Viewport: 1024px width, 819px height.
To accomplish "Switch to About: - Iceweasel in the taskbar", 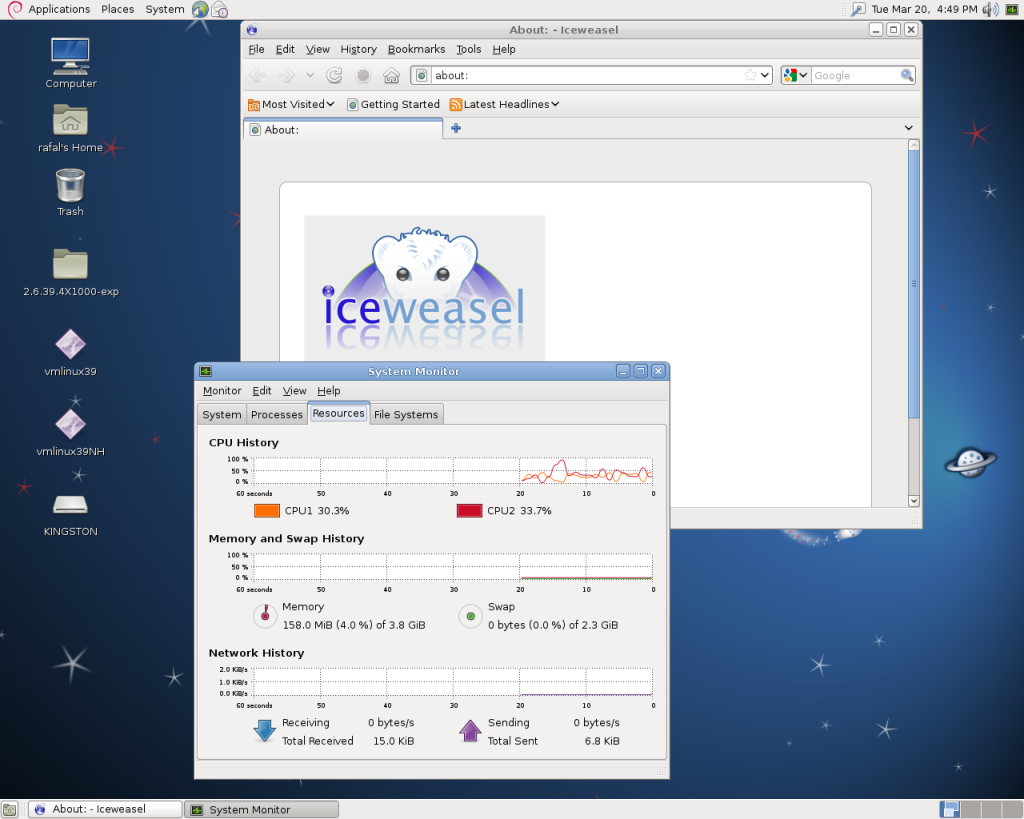I will 105,809.
